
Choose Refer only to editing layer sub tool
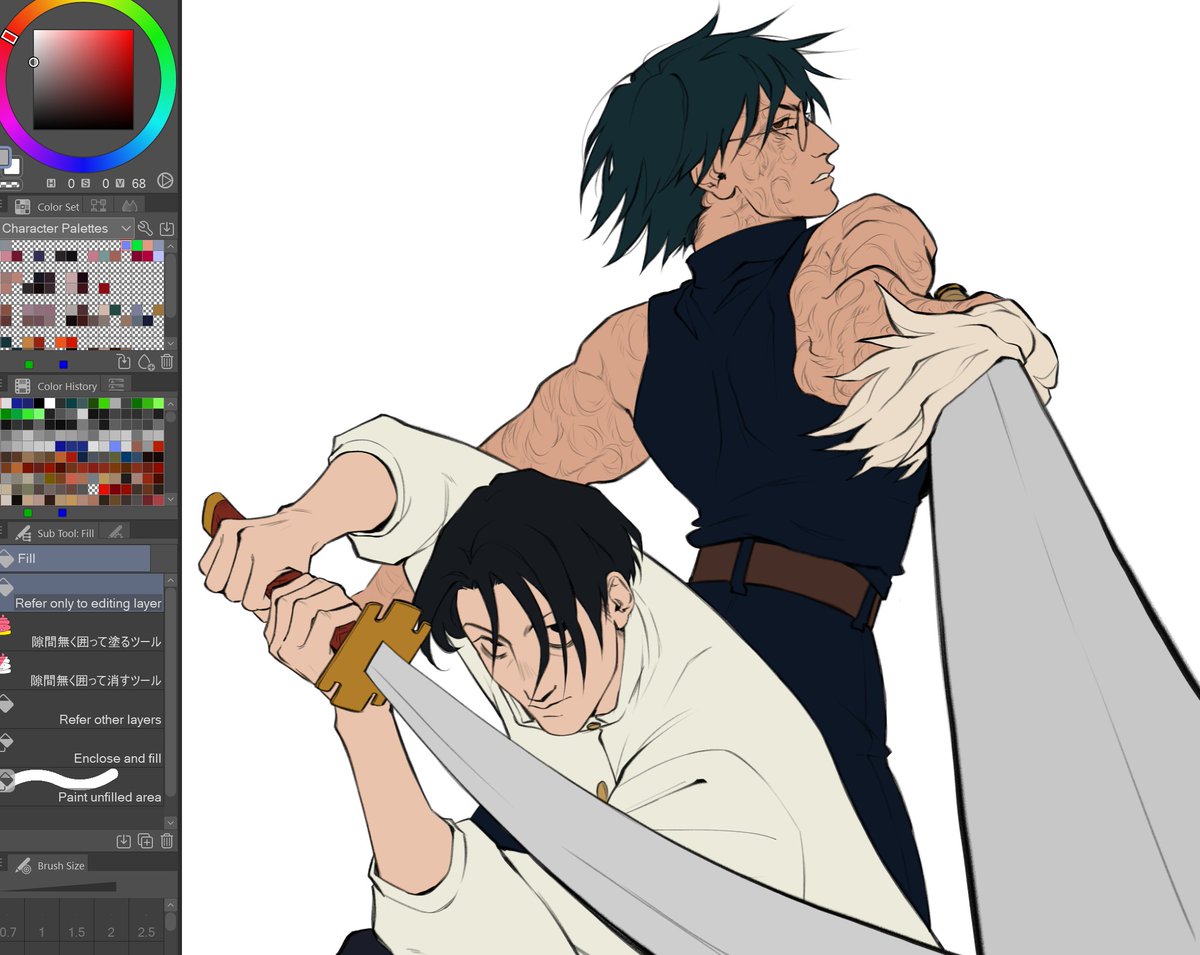point(82,593)
